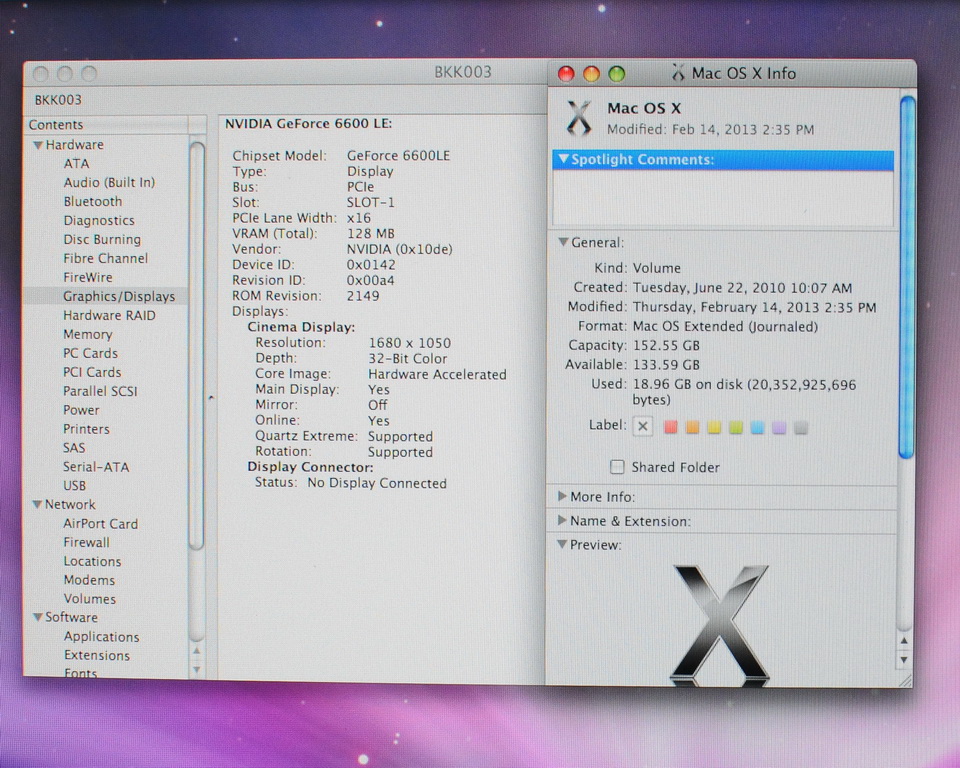This screenshot has width=960, height=768.
Task: Select Memory in the sidebar
Action: 88,334
